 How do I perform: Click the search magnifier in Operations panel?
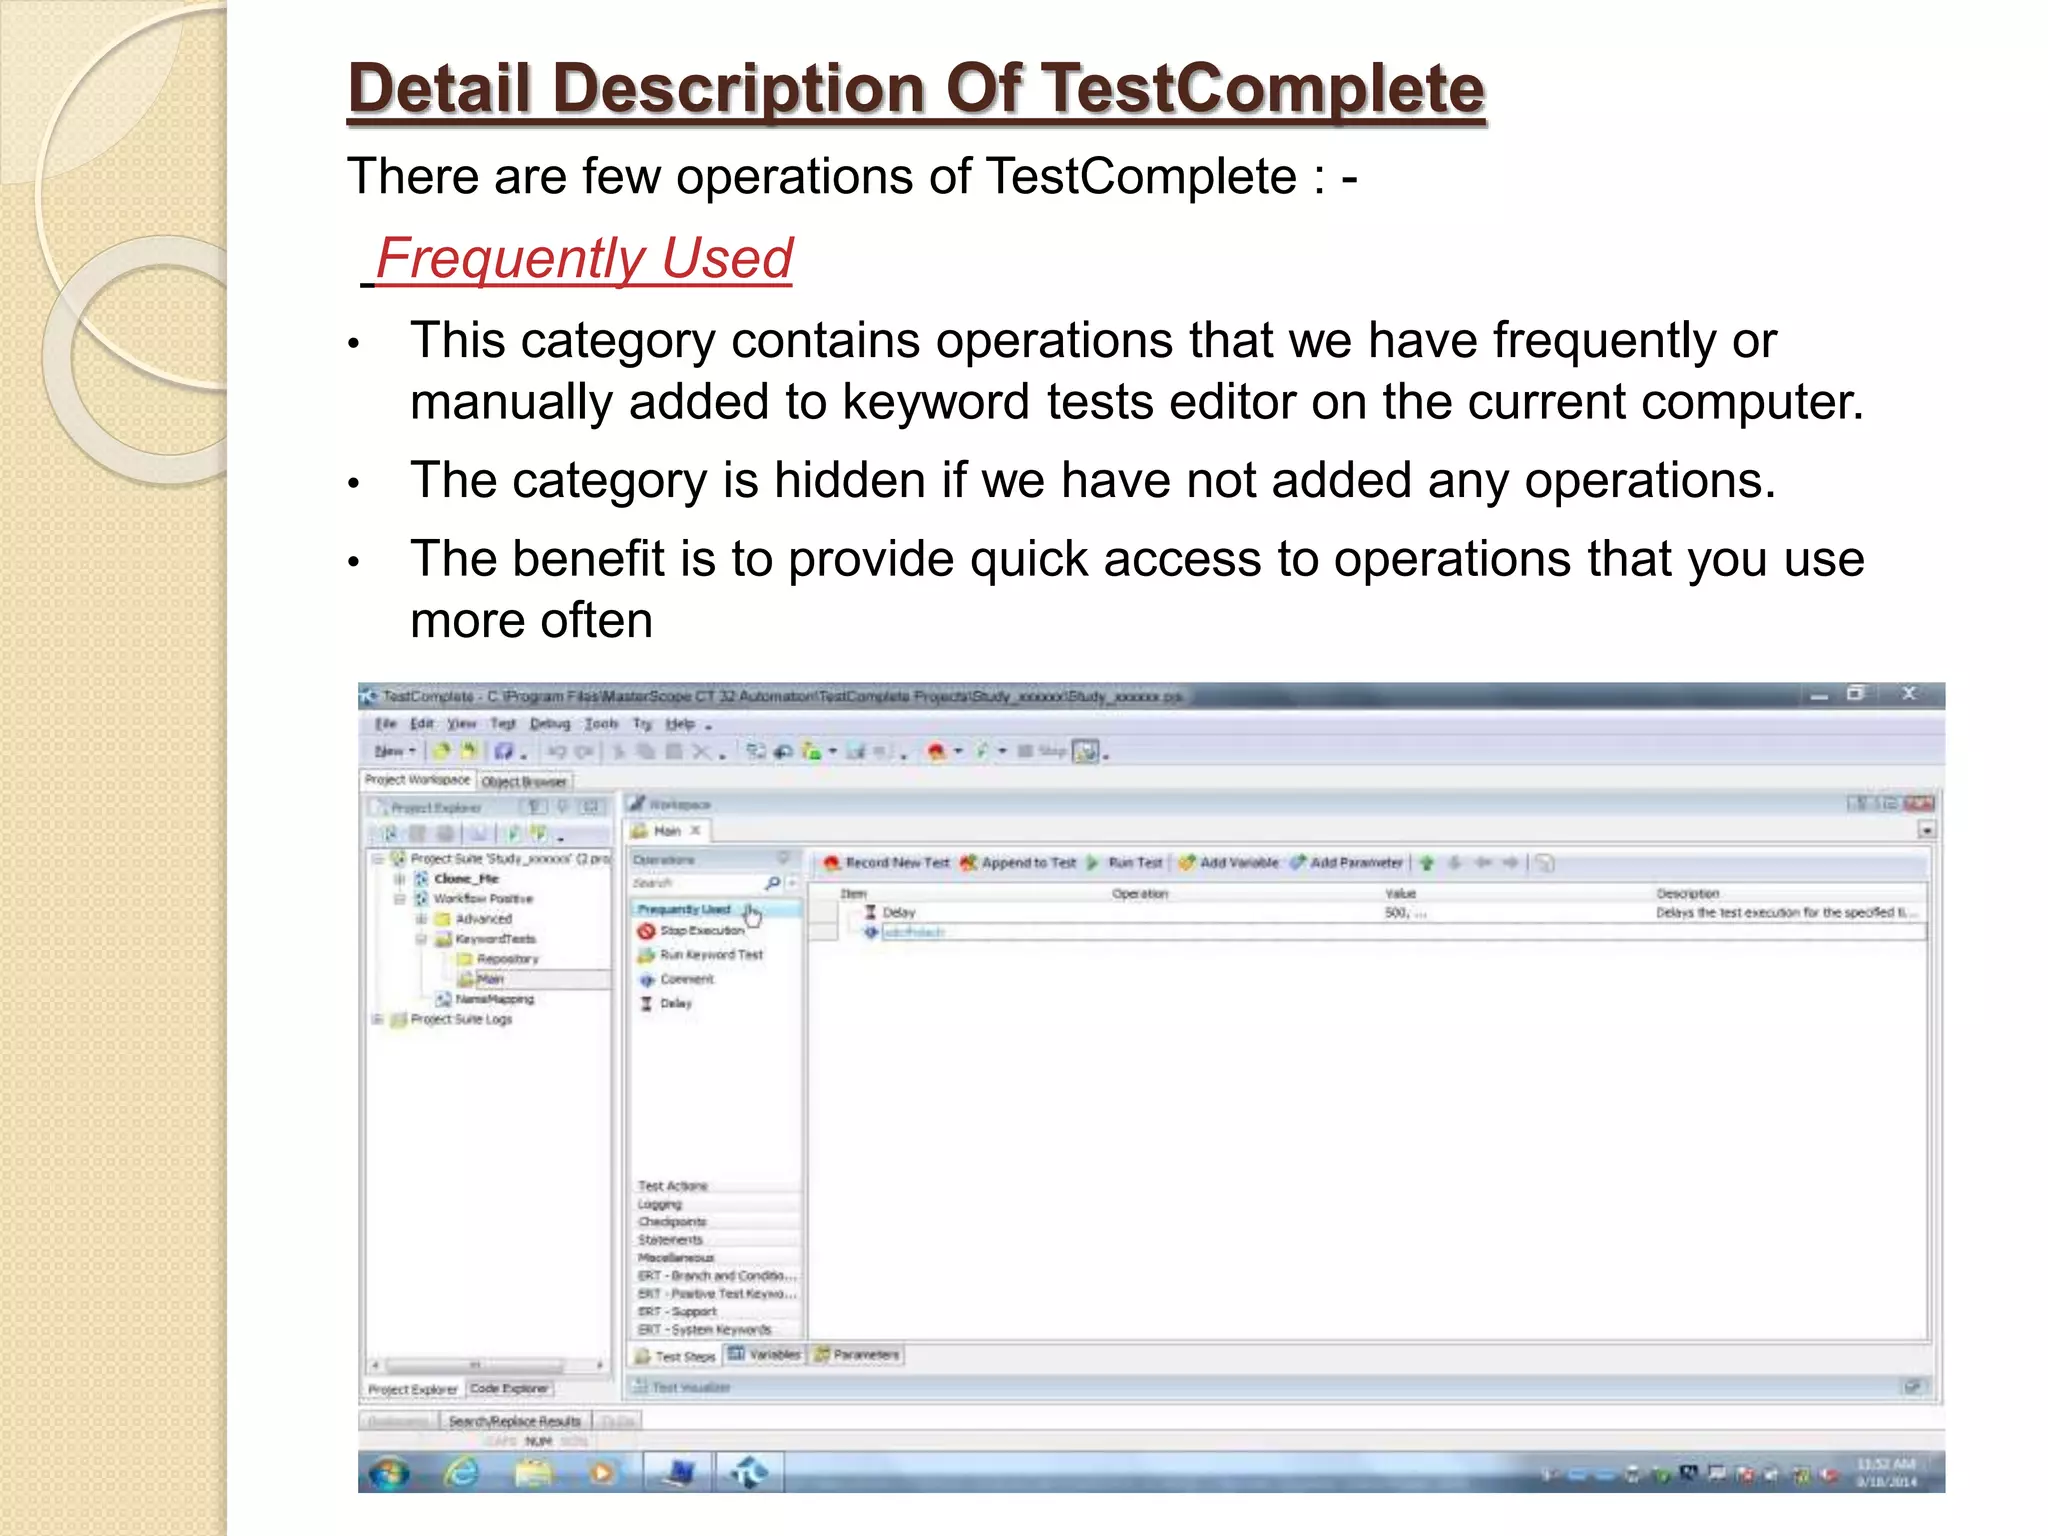(x=772, y=883)
